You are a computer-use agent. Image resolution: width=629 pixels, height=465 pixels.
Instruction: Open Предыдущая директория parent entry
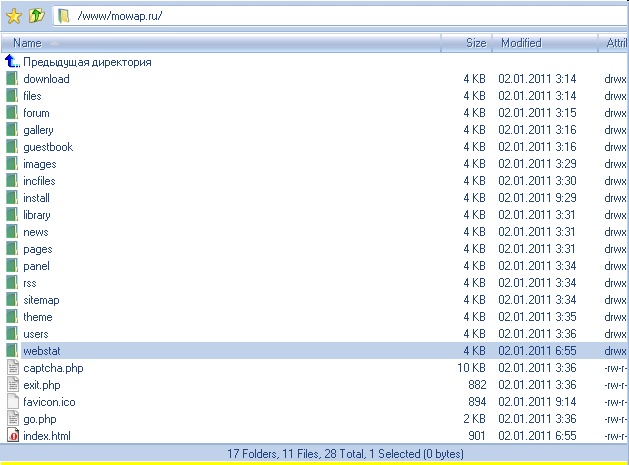point(87,62)
